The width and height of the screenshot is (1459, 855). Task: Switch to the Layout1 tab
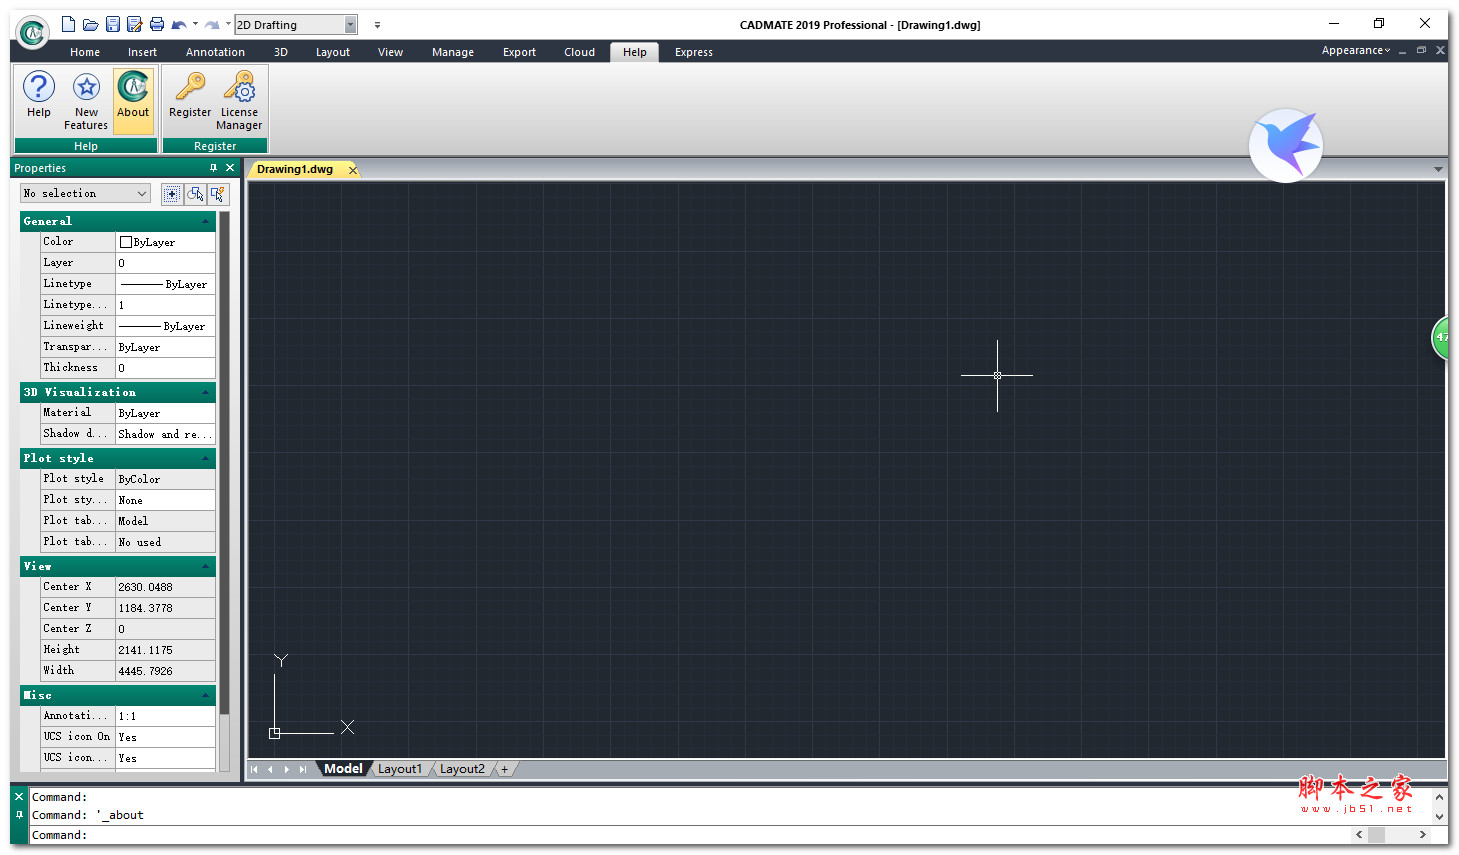[400, 769]
